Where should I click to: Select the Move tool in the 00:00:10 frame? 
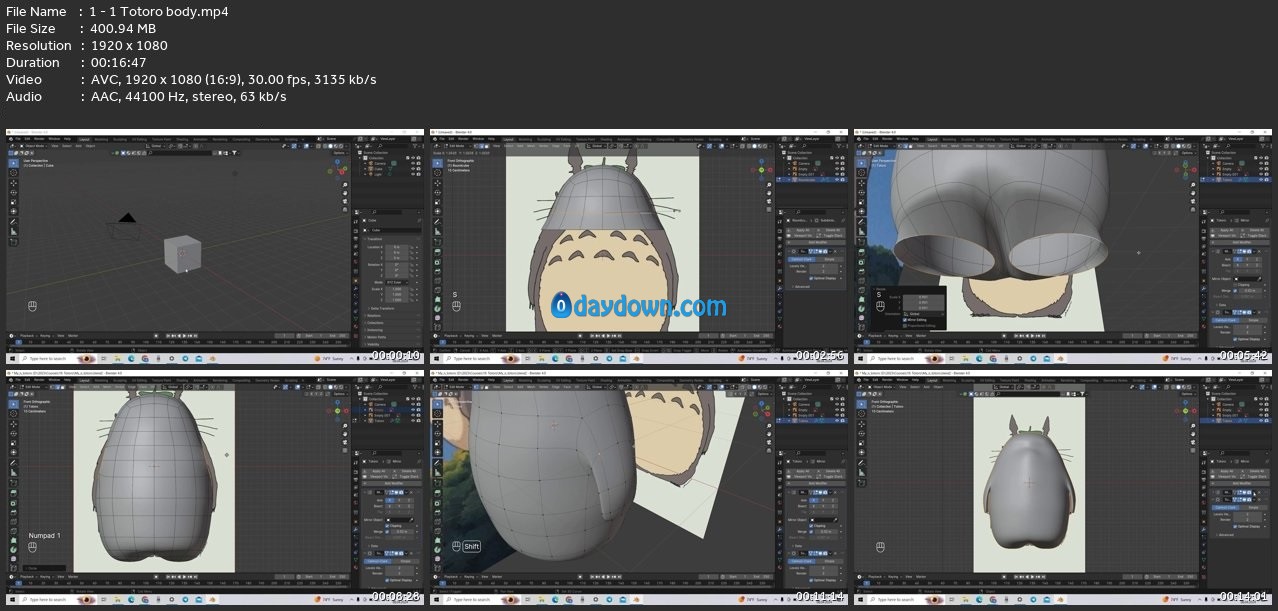(13, 183)
